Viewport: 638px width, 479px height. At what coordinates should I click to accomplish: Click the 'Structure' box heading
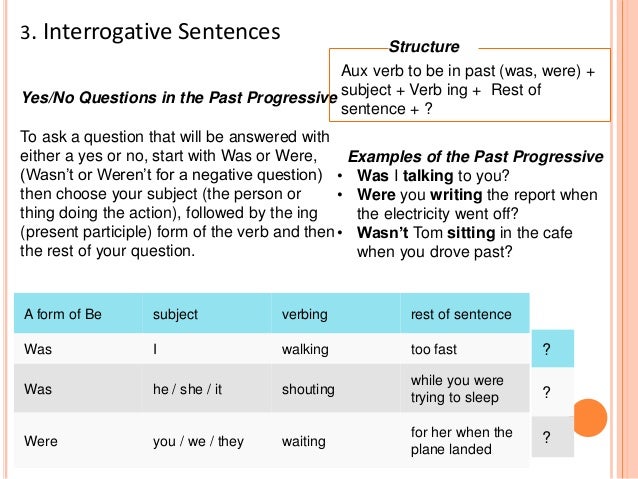424,46
